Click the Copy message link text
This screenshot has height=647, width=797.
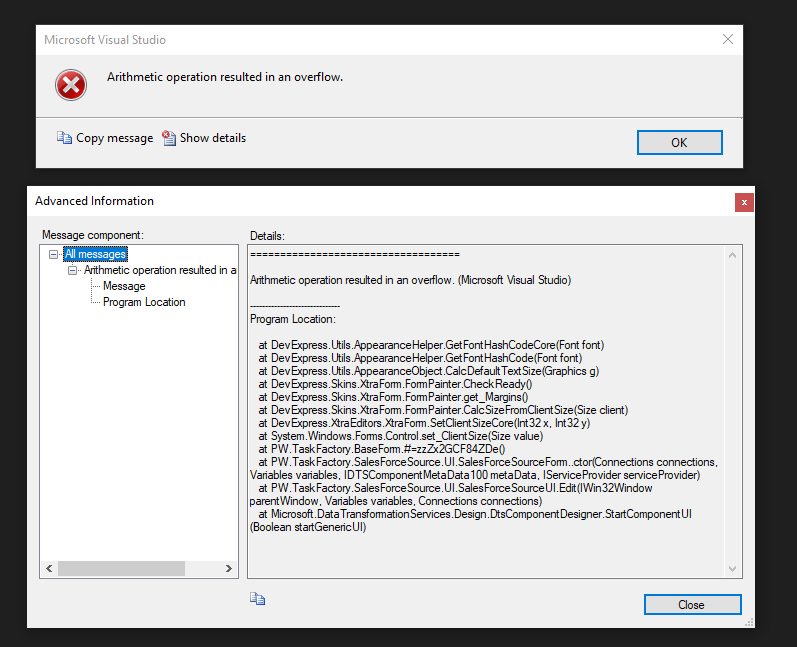114,138
